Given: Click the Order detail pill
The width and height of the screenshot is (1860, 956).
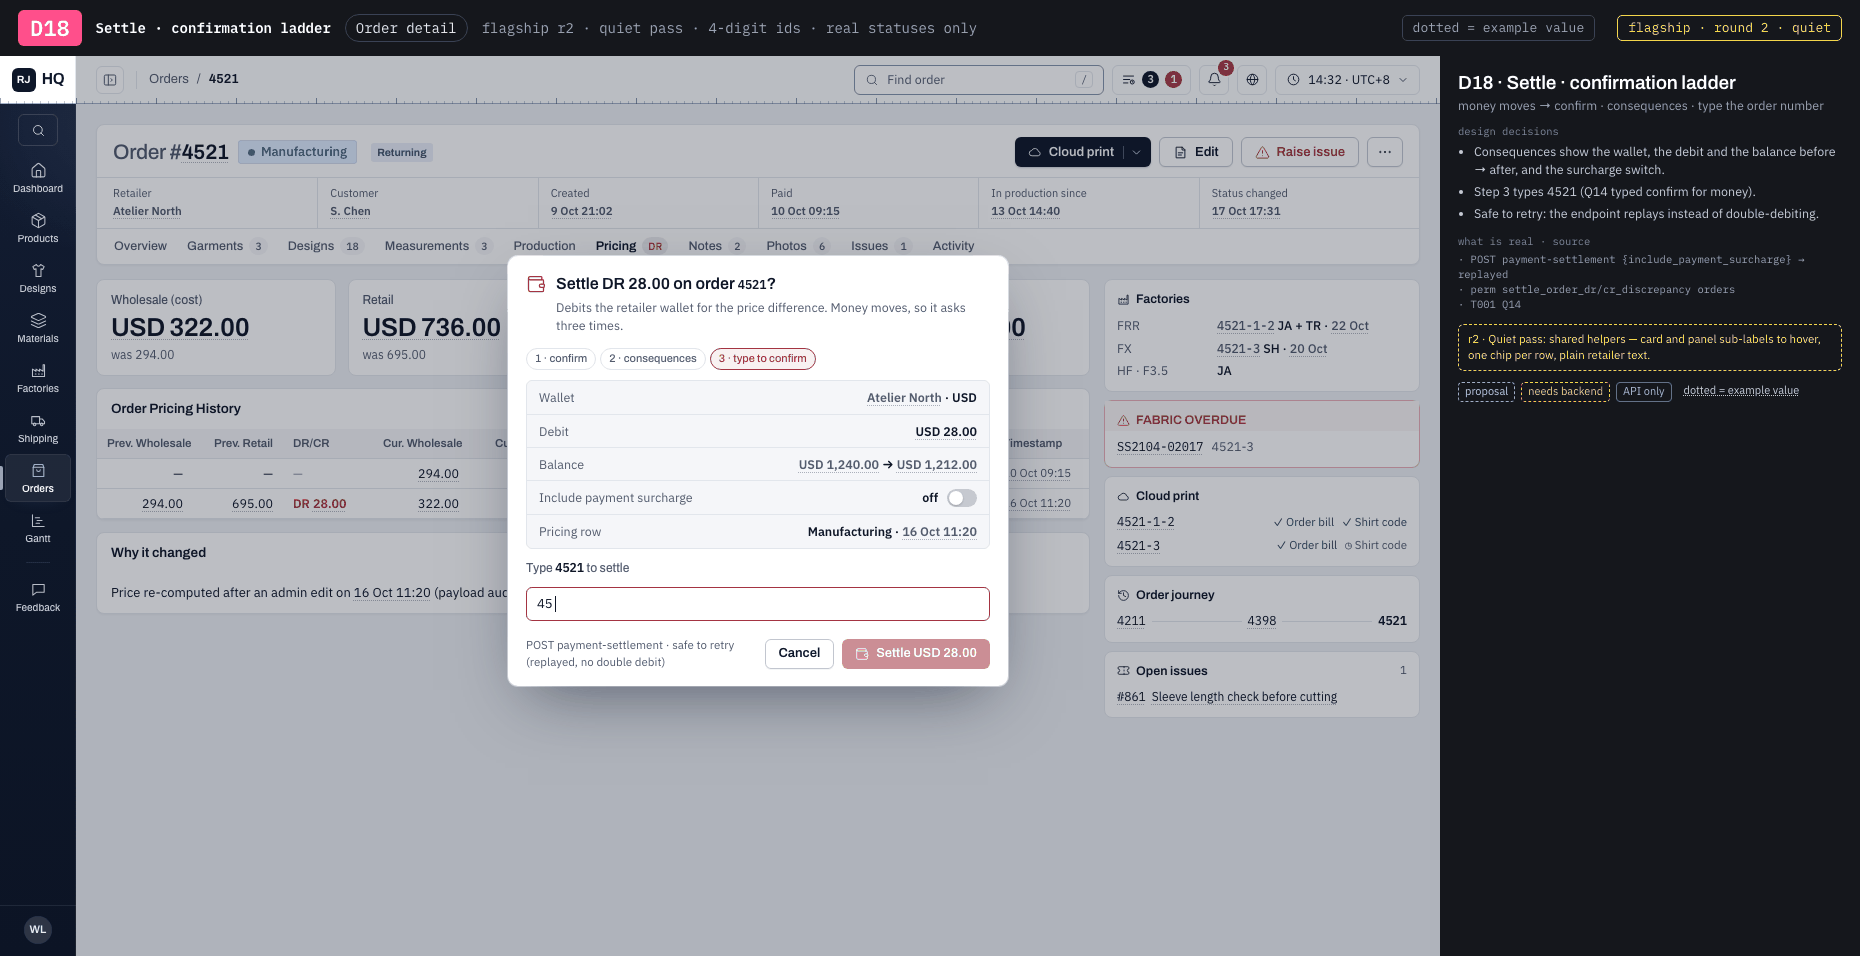Looking at the screenshot, I should pyautogui.click(x=406, y=28).
